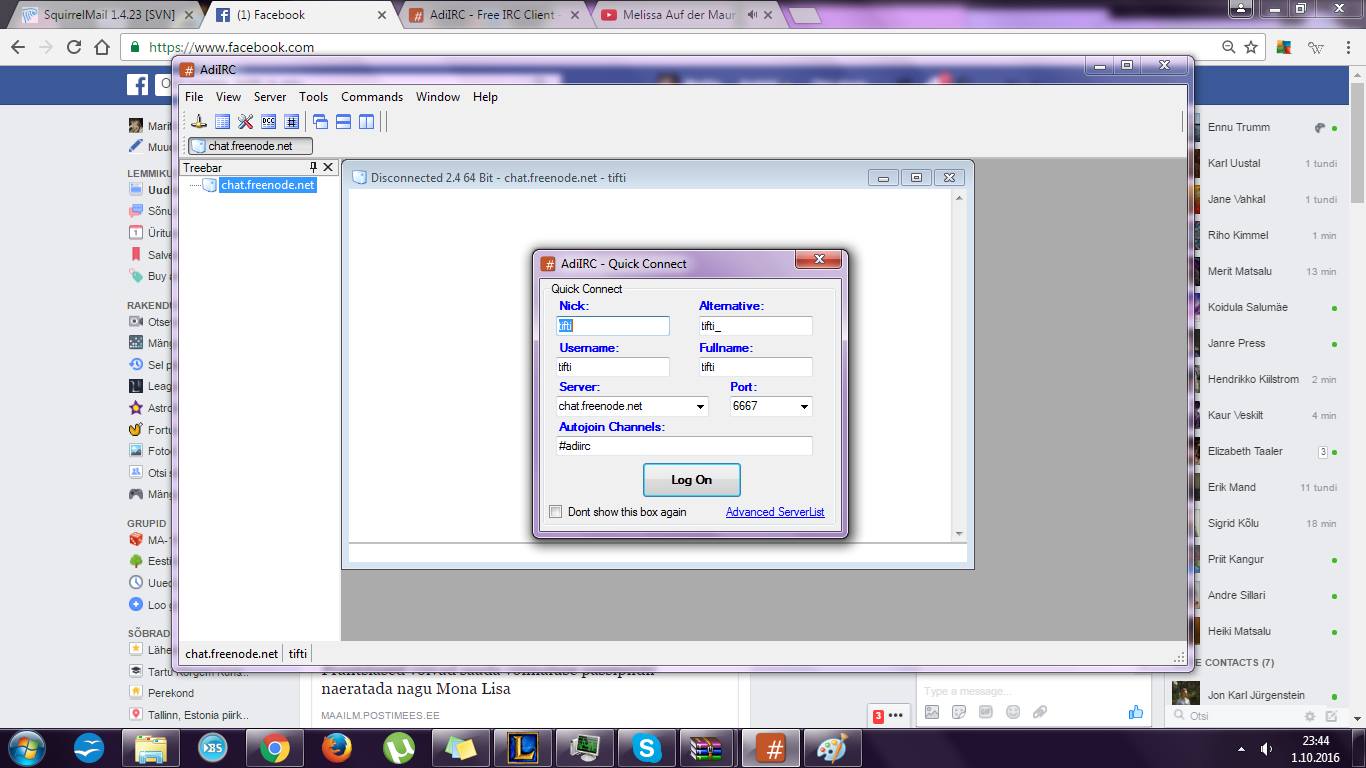The image size is (1366, 768).
Task: Switch to the AdiIRC - Free IRC Client tab
Action: click(495, 15)
